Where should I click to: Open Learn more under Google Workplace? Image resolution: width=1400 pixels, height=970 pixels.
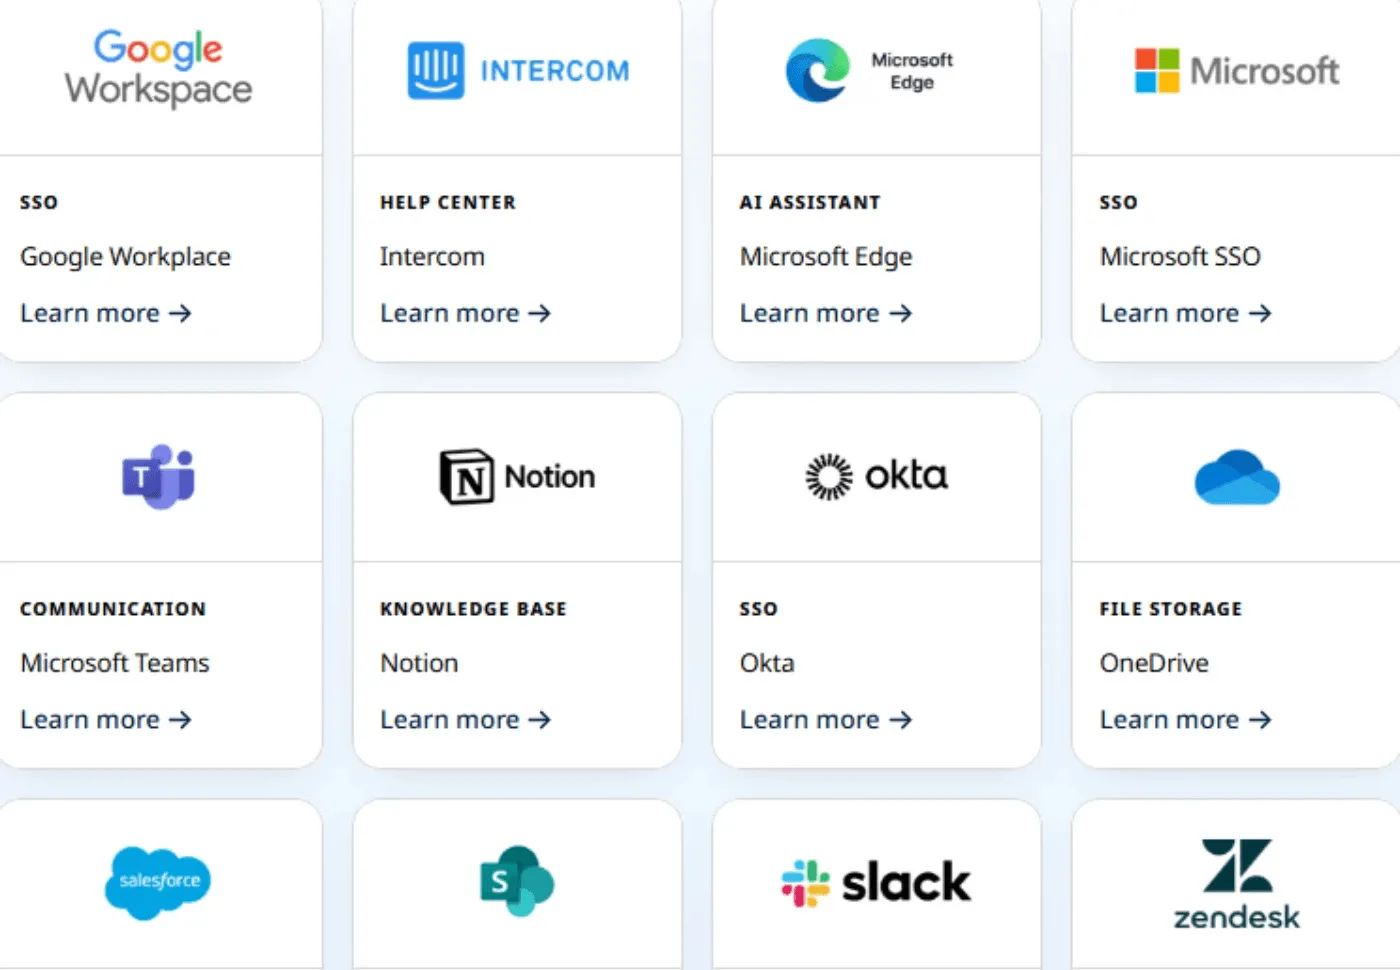[106, 313]
